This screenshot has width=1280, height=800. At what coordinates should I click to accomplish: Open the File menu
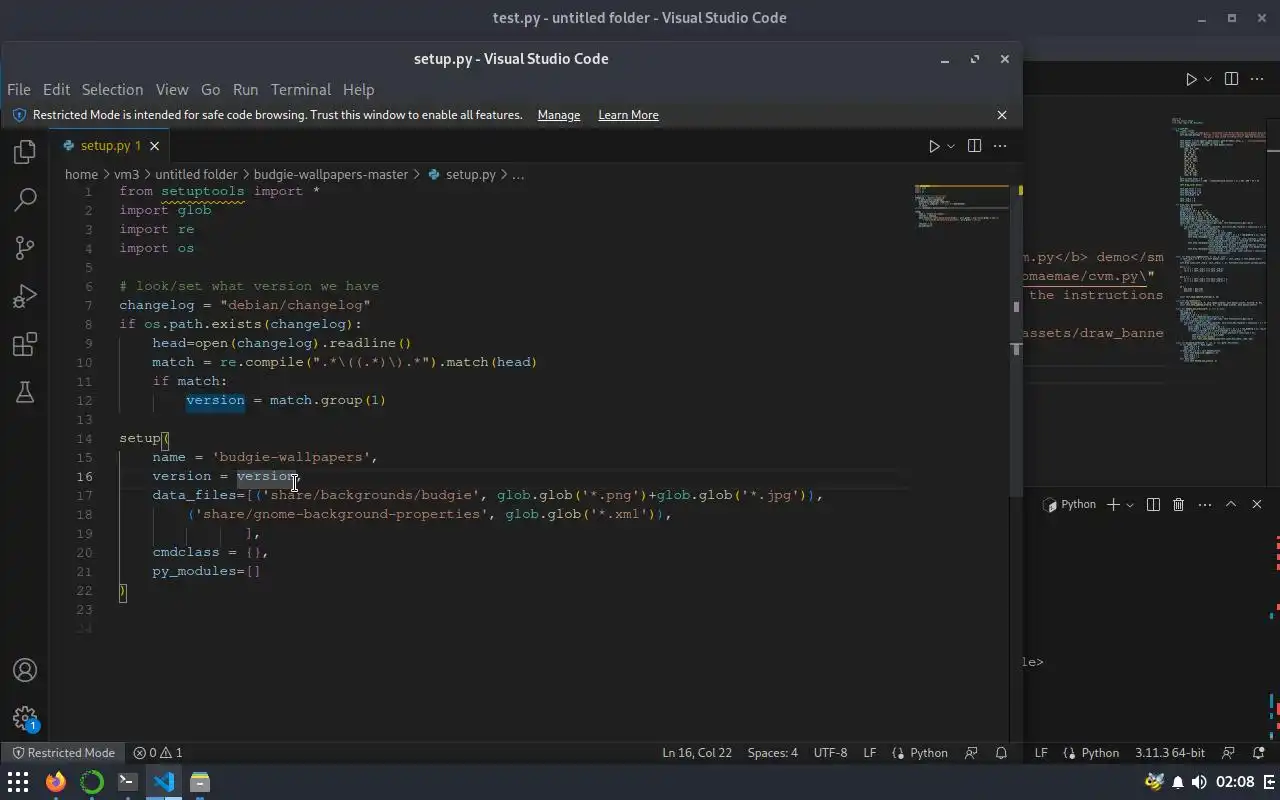pyautogui.click(x=19, y=89)
